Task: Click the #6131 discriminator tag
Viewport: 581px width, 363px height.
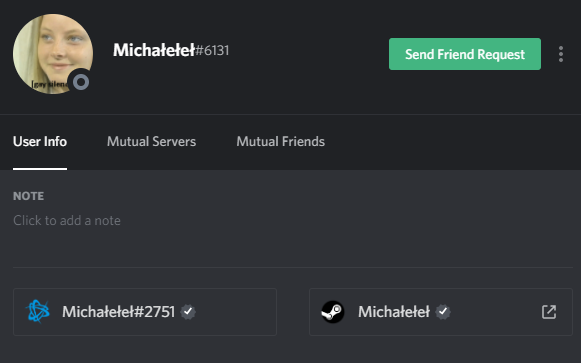Action: pos(212,51)
